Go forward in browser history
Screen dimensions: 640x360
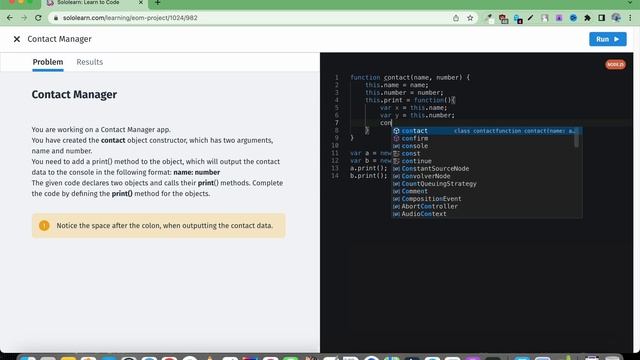coord(24,18)
